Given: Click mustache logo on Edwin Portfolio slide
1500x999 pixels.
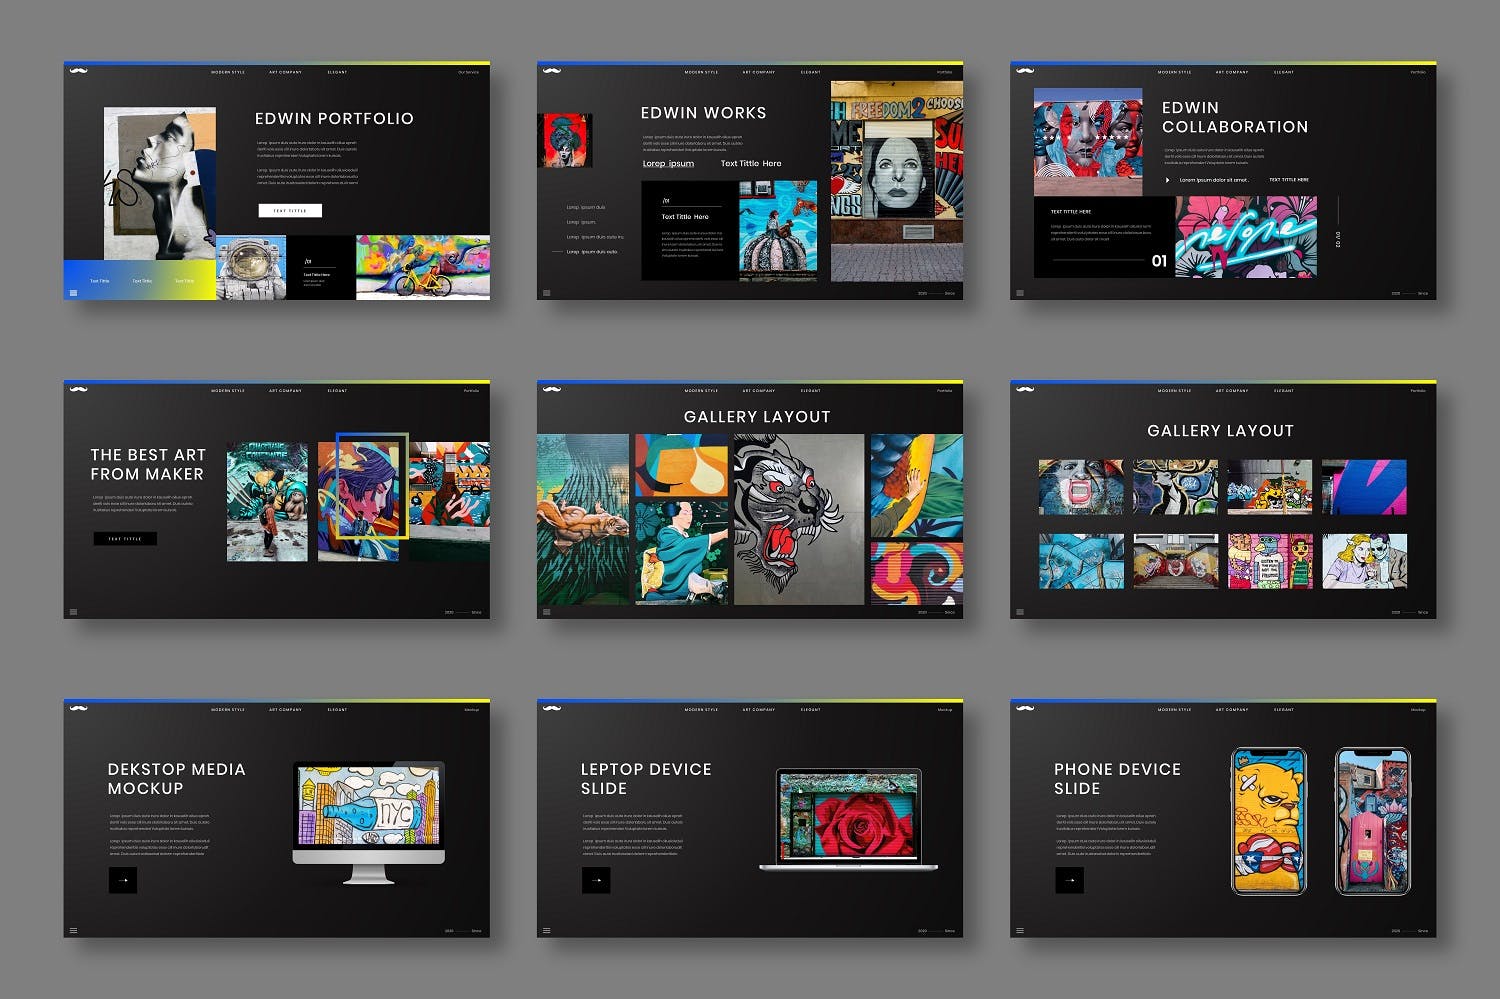Looking at the screenshot, I should click(79, 71).
